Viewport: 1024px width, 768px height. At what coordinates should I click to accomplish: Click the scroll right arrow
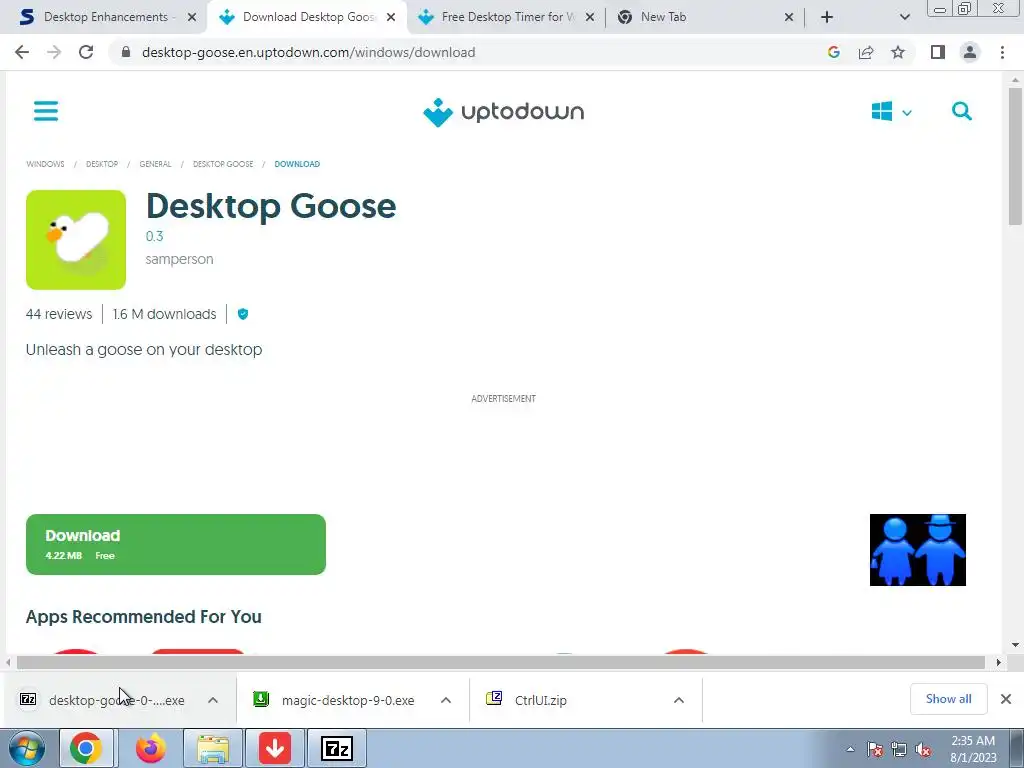[998, 662]
